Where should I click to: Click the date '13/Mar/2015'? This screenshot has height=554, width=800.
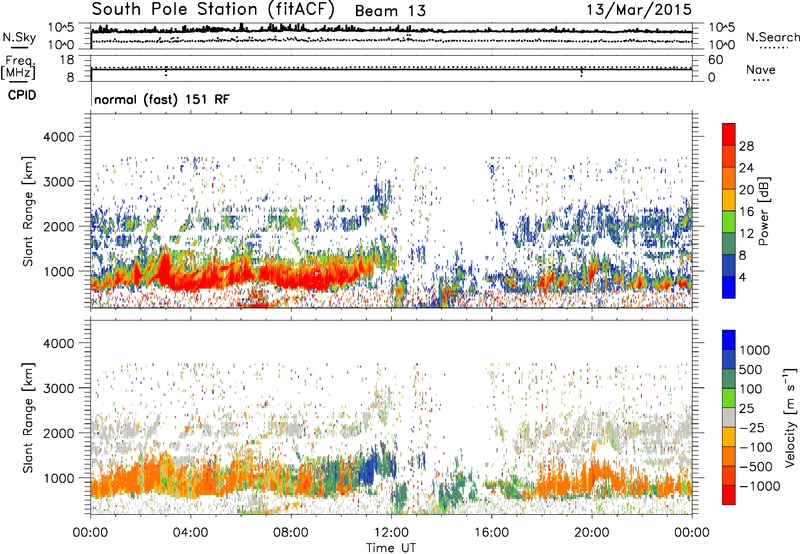(639, 9)
